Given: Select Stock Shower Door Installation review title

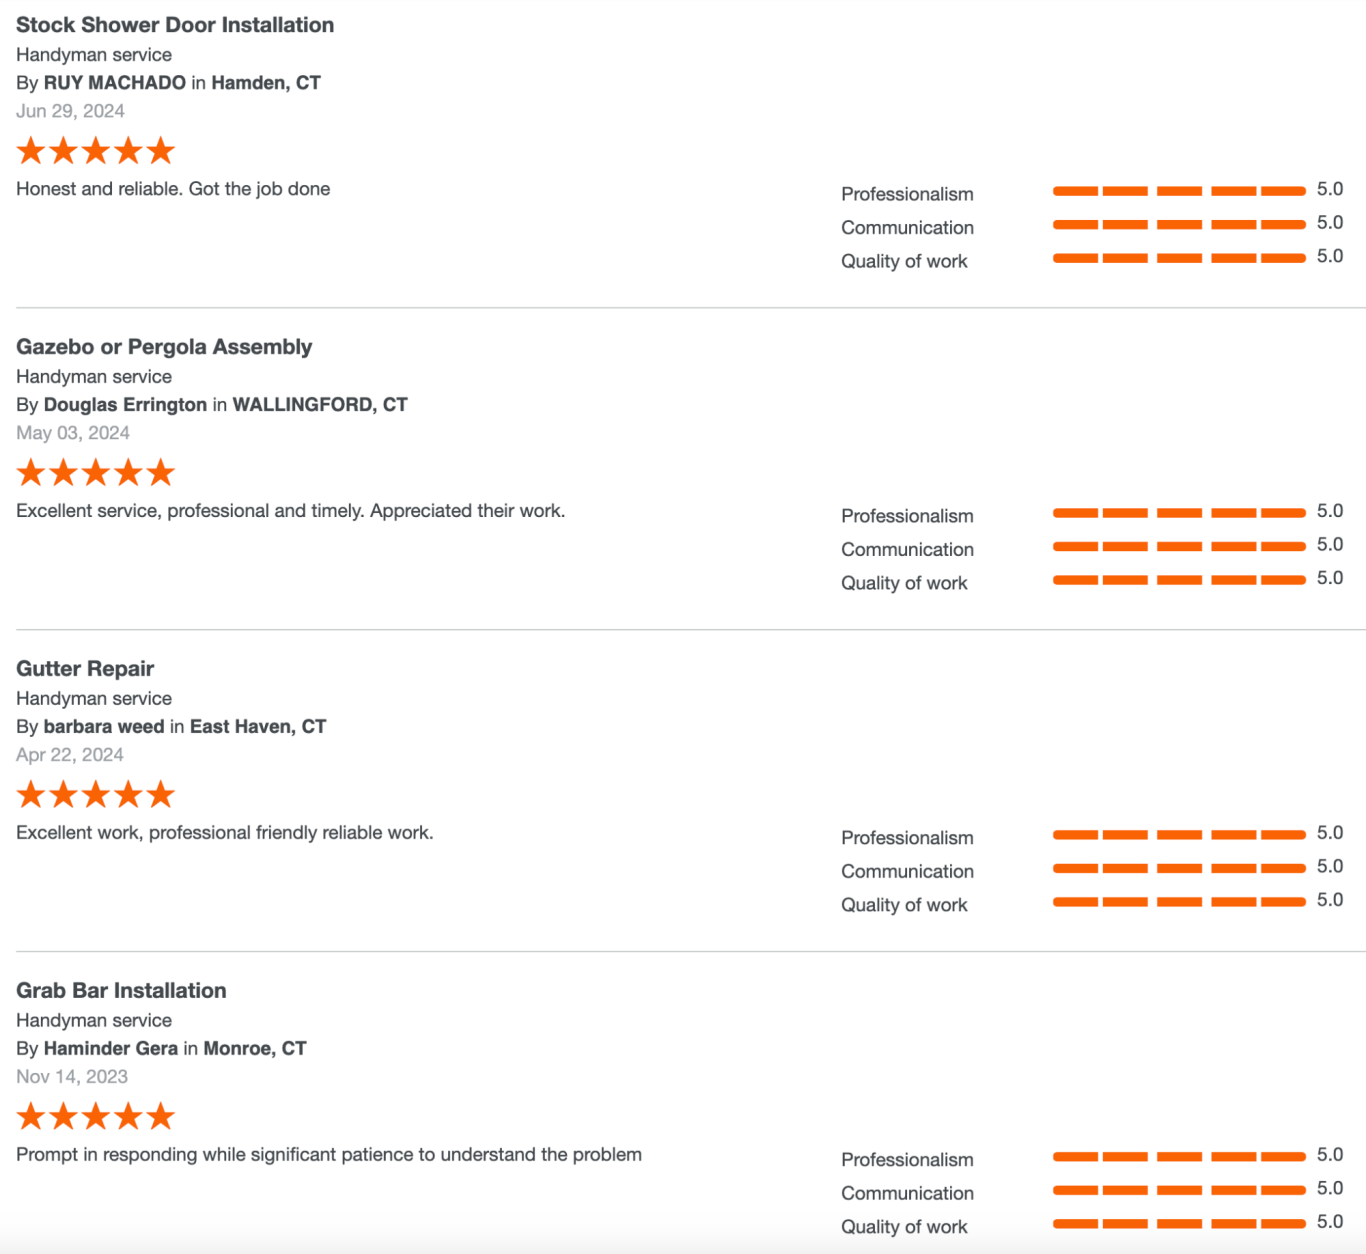Looking at the screenshot, I should point(175,25).
